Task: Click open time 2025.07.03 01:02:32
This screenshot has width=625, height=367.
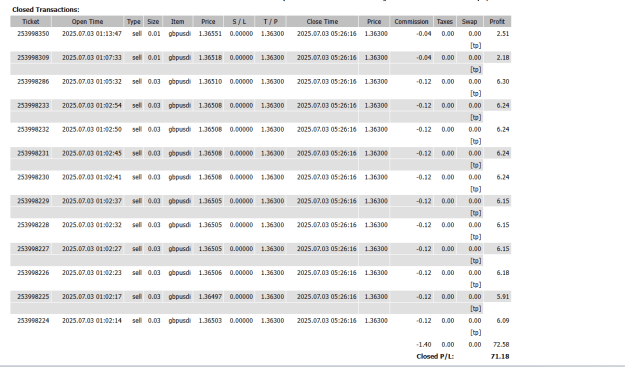Action: [92, 225]
